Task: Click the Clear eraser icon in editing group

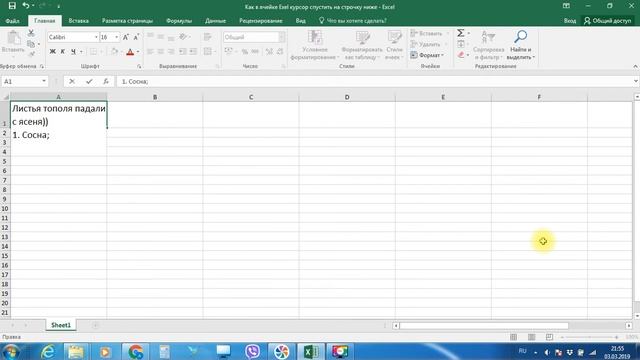Action: [x=461, y=55]
